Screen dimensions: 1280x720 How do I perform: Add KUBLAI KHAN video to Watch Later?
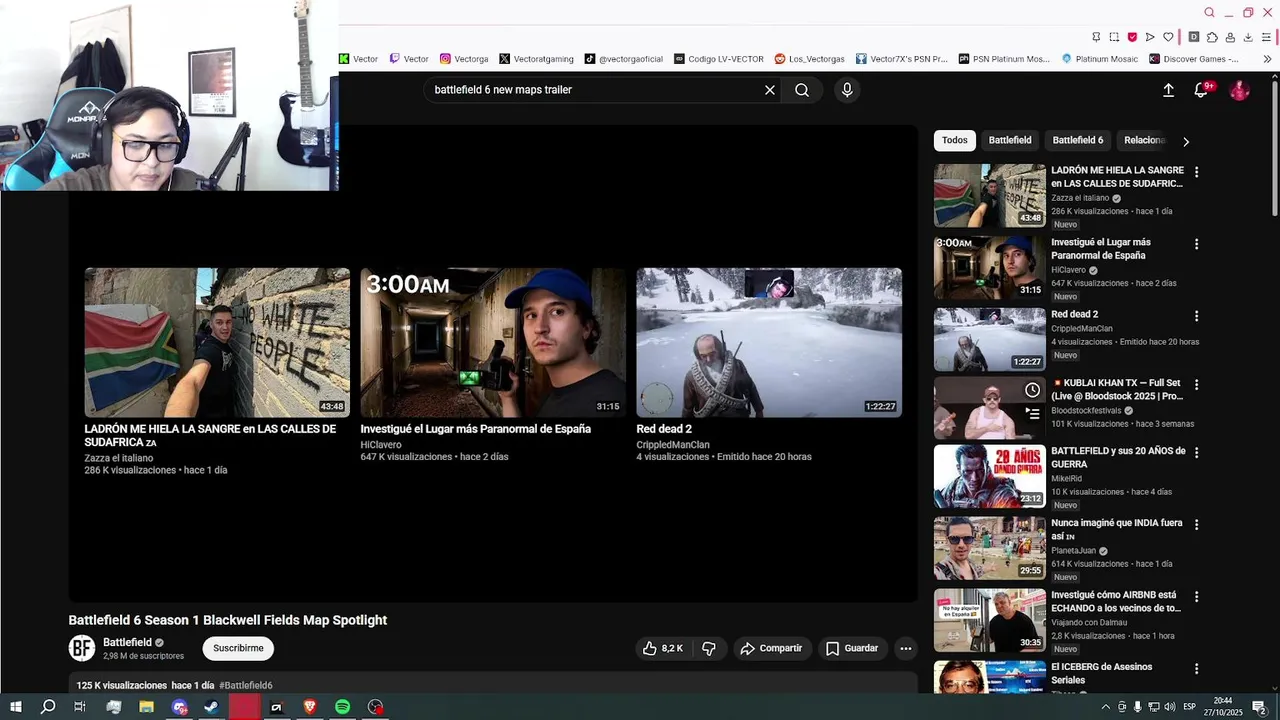coord(1032,390)
